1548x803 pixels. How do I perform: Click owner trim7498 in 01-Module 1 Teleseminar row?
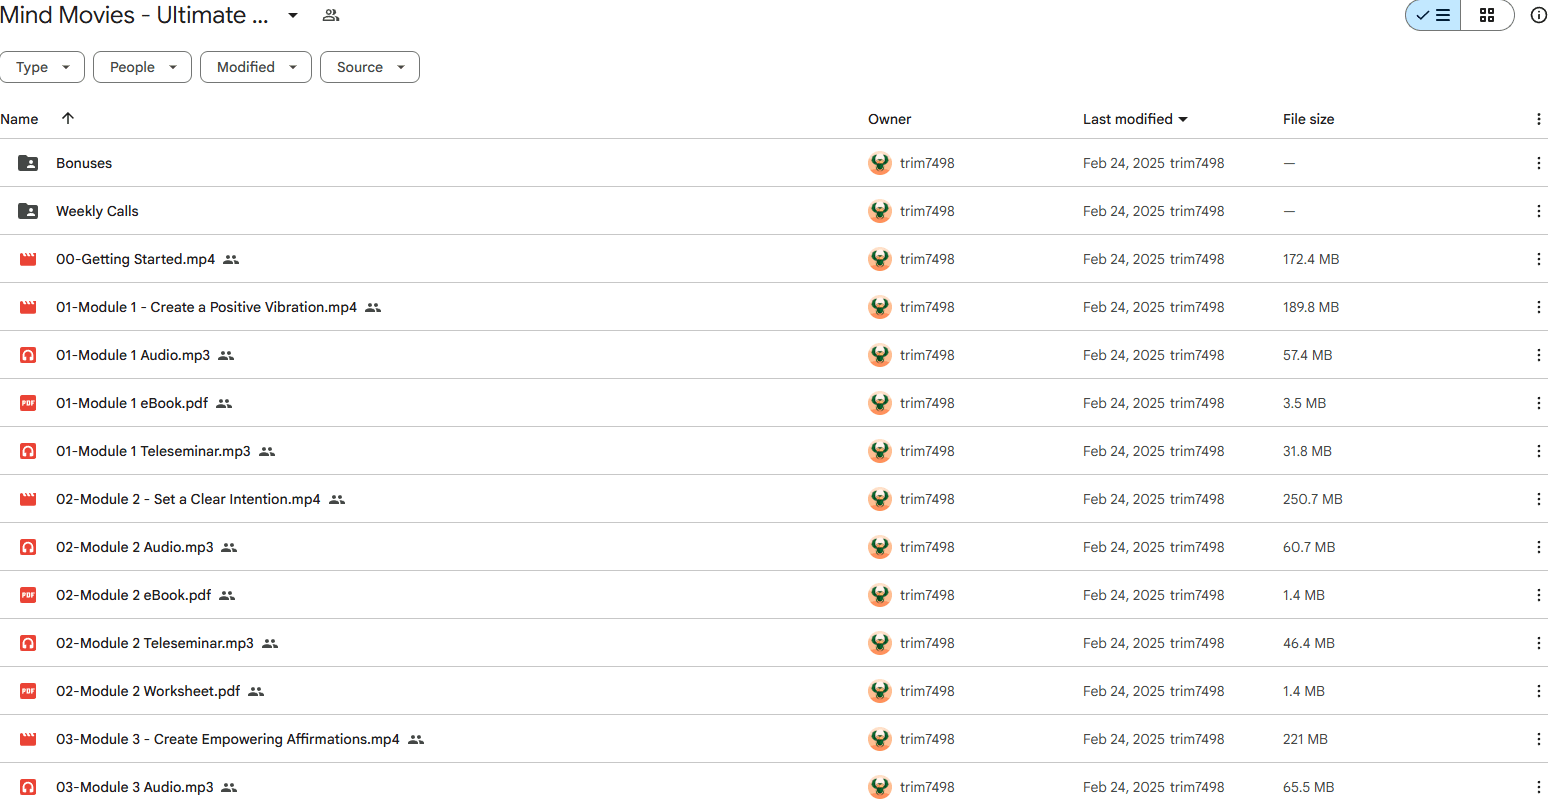[x=927, y=451]
